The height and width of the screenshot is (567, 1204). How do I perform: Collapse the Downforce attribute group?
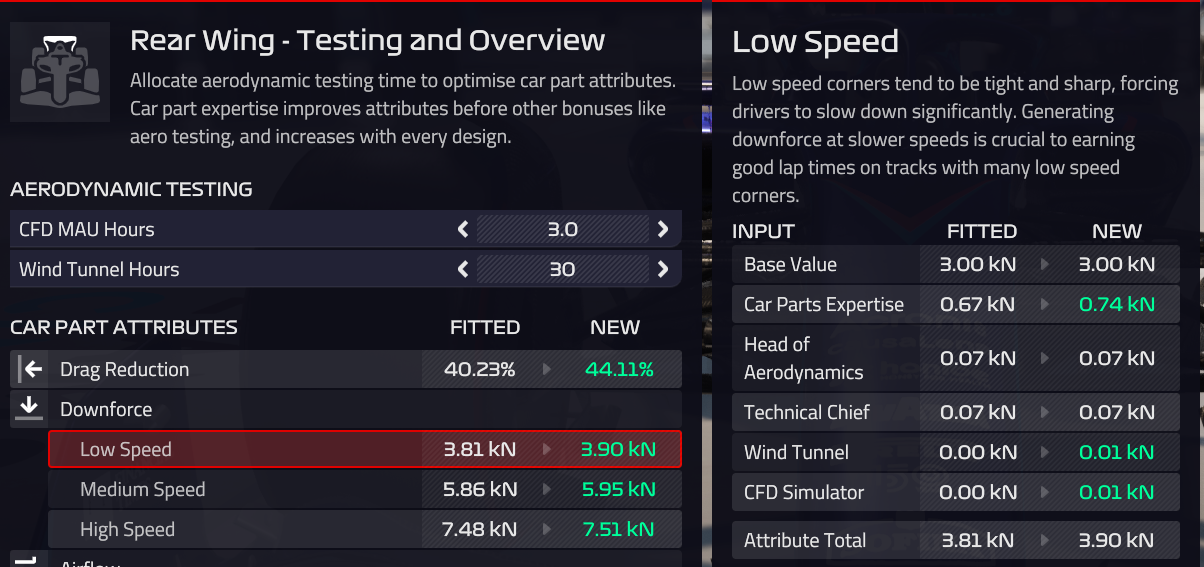click(107, 409)
